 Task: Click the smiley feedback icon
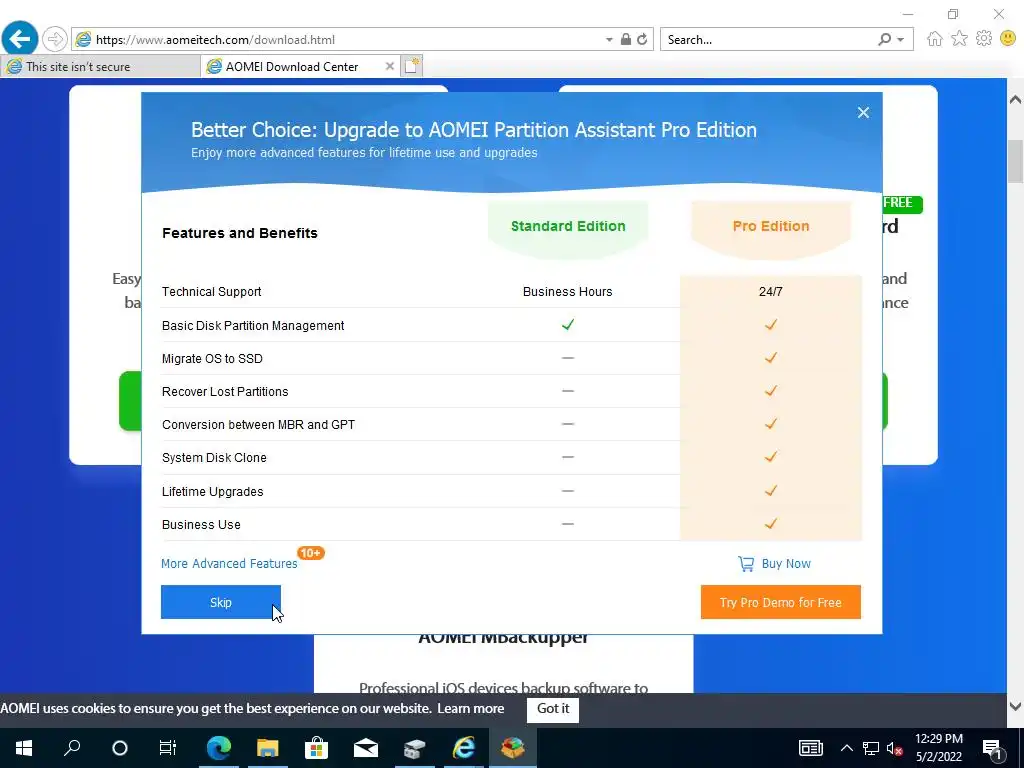tap(1008, 39)
